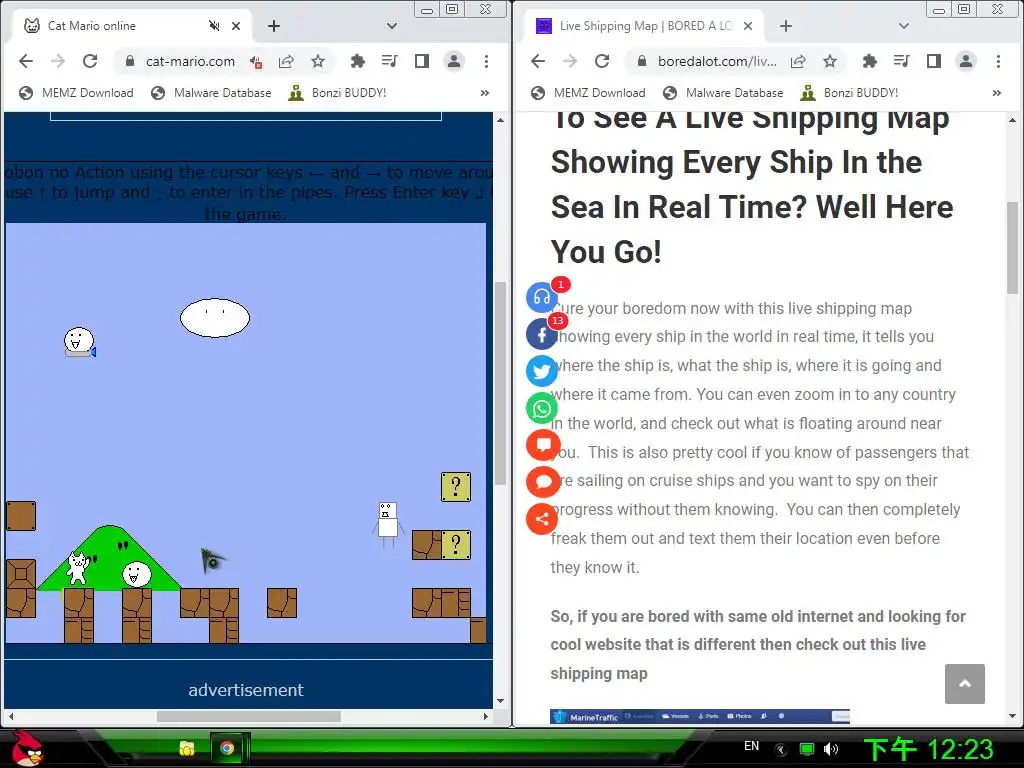The width and height of the screenshot is (1024, 768).
Task: Share the boredalot.com page
Action: (798, 61)
